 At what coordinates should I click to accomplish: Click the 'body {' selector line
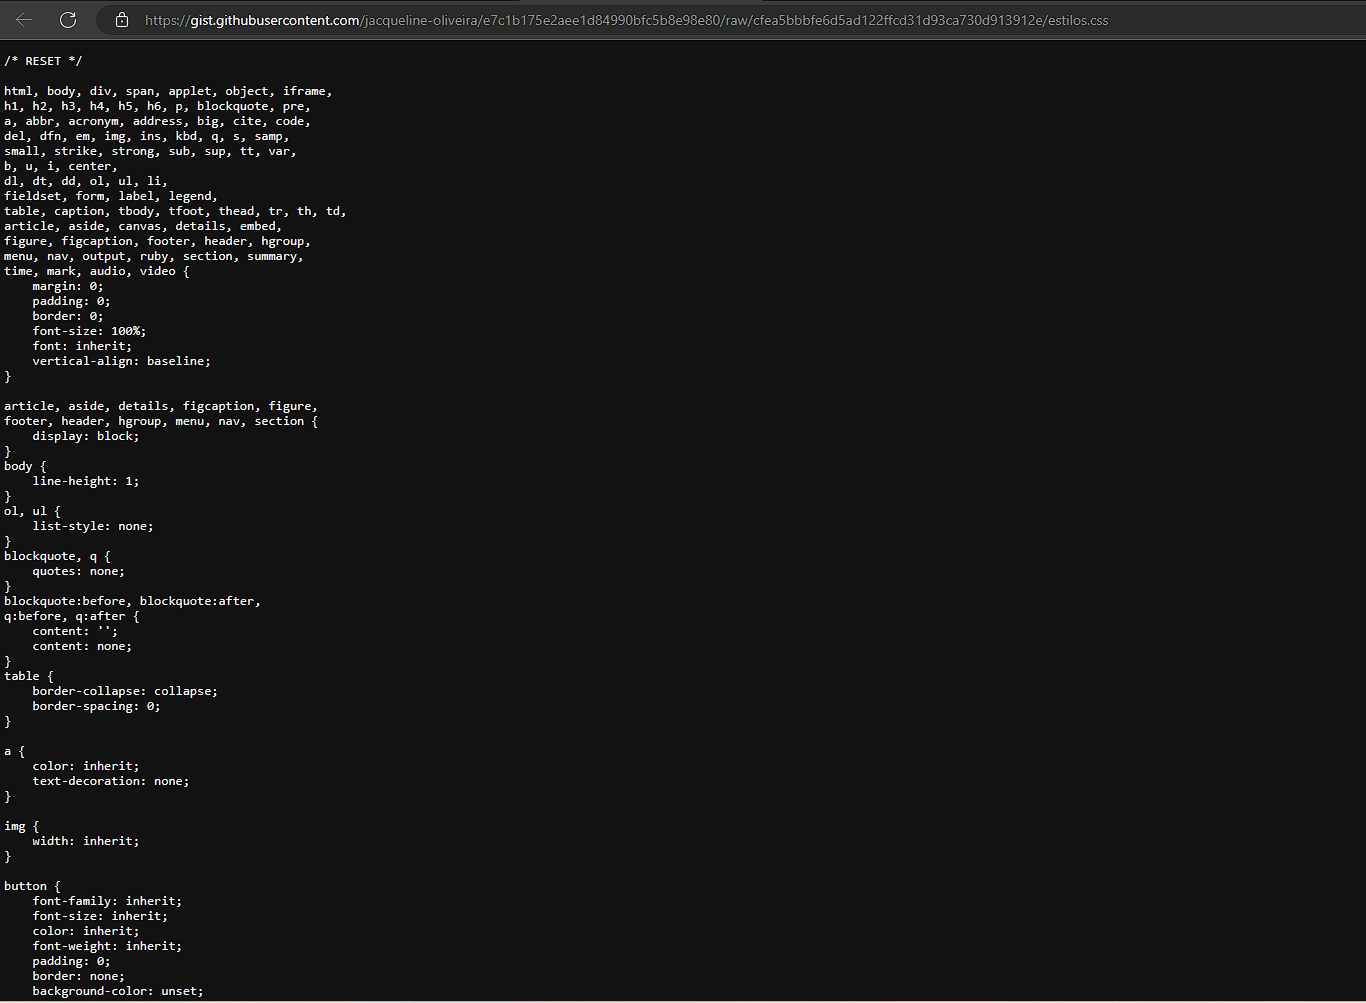click(25, 466)
